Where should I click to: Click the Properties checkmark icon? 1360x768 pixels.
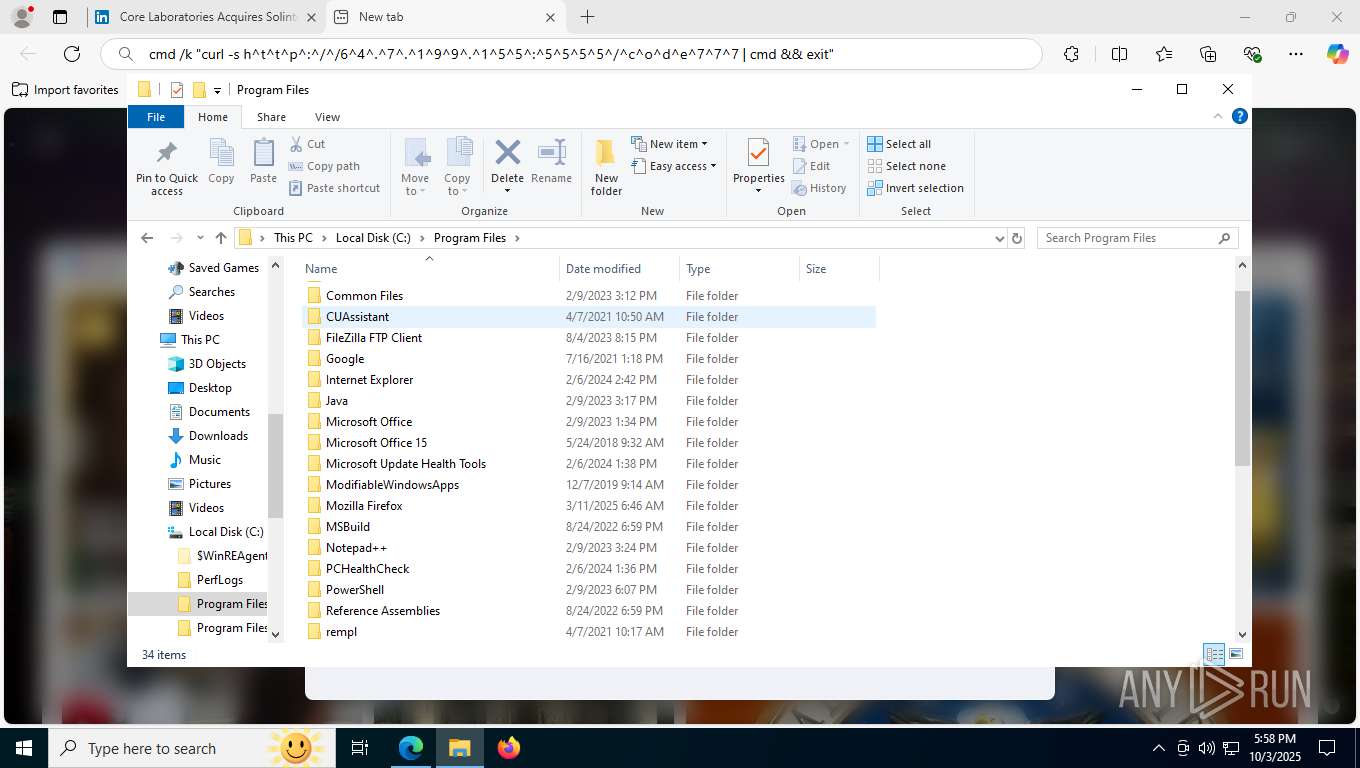[758, 153]
